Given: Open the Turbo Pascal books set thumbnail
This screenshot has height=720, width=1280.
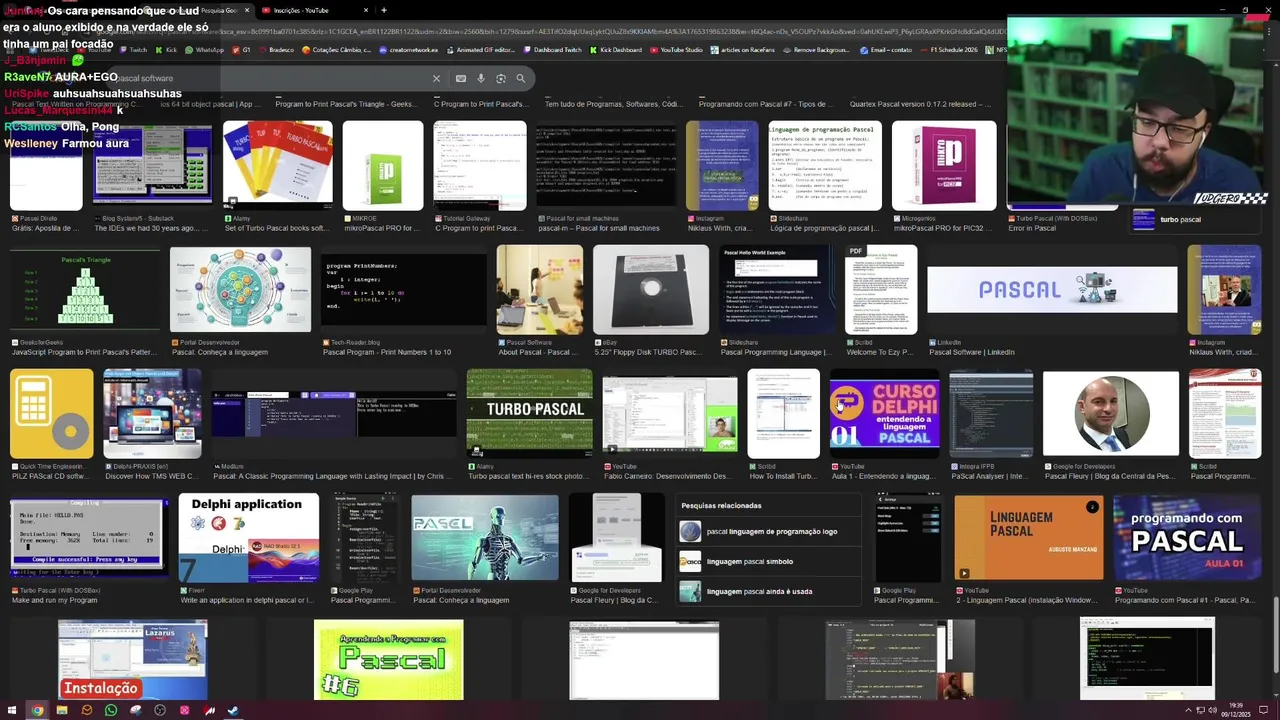Looking at the screenshot, I should (x=277, y=165).
